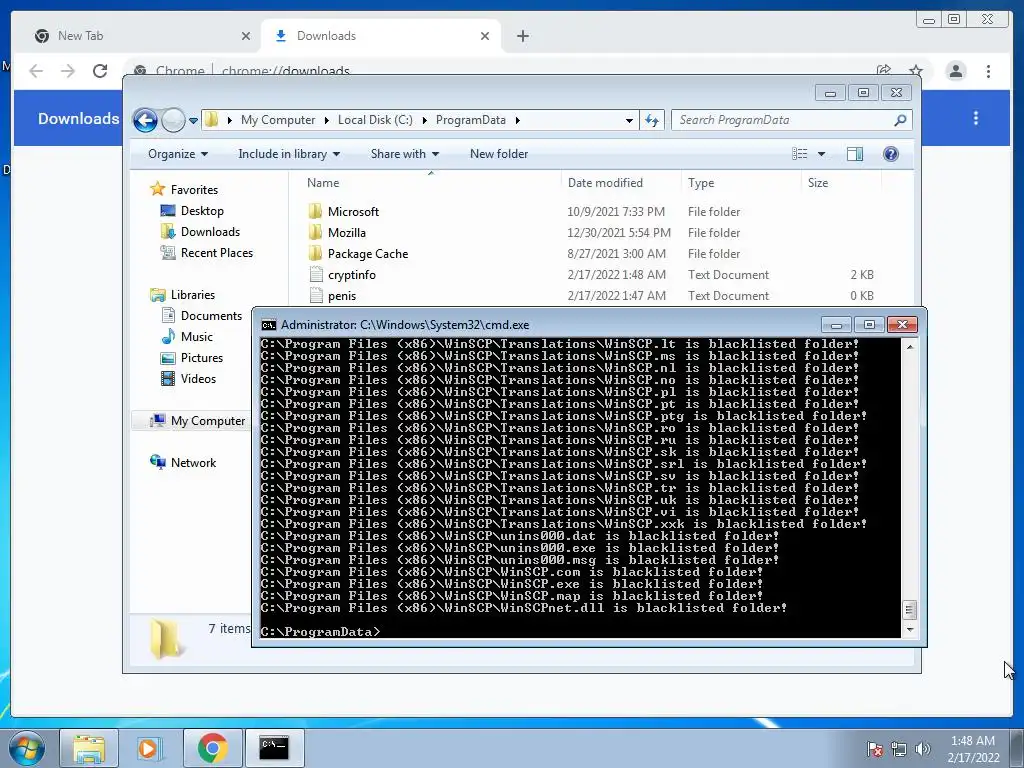This screenshot has height=768, width=1024.
Task: Click the volume speaker tray icon
Action: click(x=922, y=749)
